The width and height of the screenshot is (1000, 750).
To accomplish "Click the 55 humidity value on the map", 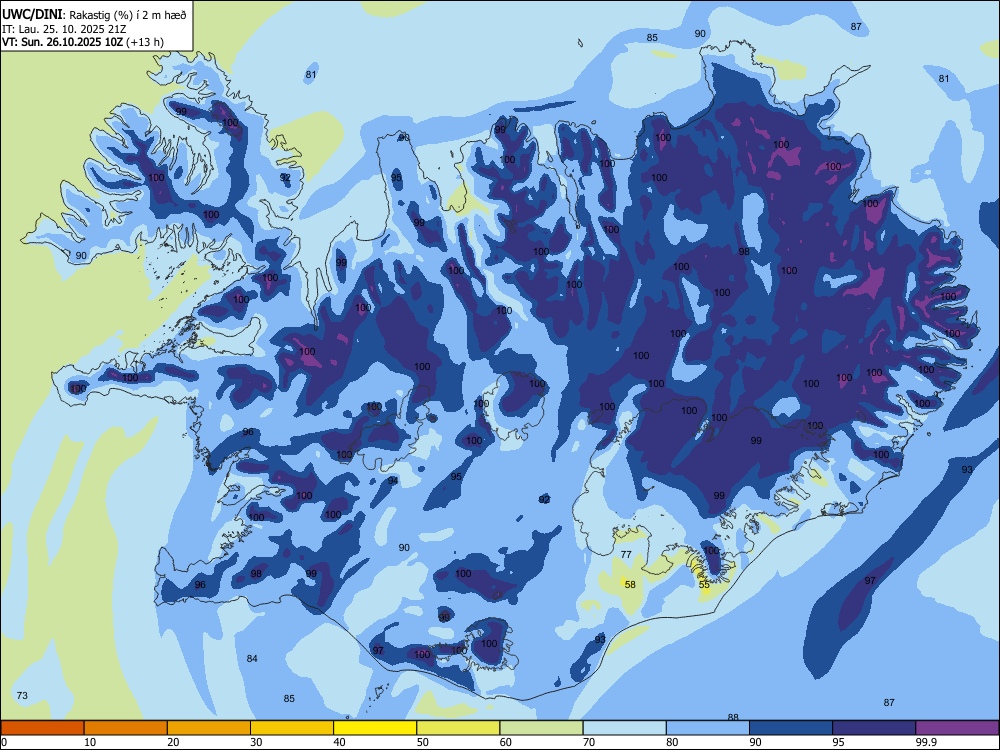I will click(x=704, y=584).
